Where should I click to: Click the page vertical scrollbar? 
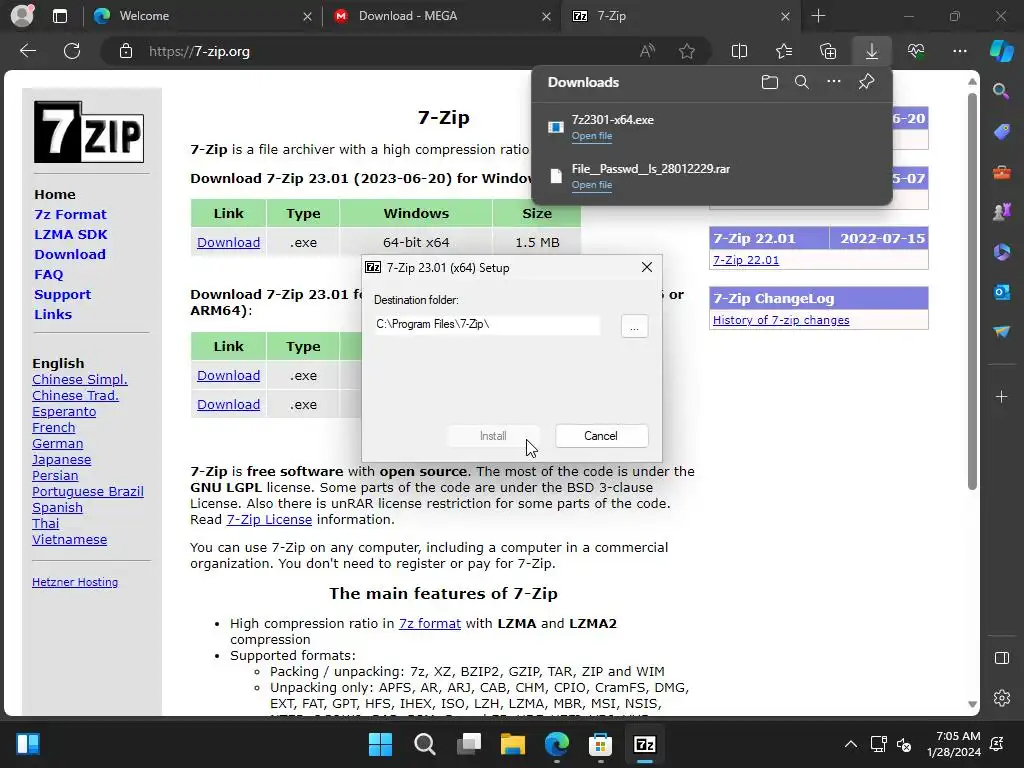[x=972, y=291]
